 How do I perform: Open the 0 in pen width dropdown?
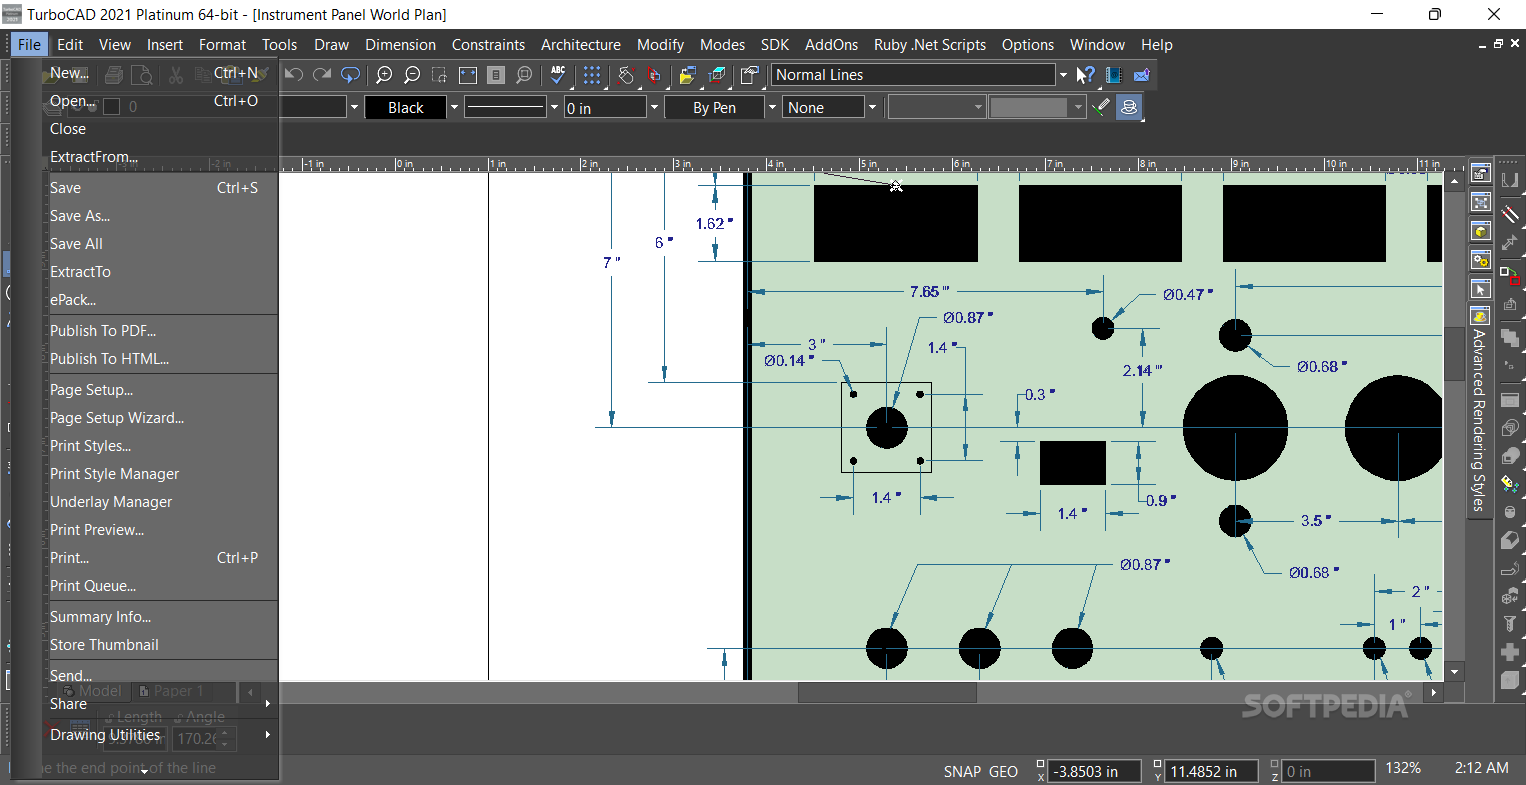pyautogui.click(x=655, y=107)
